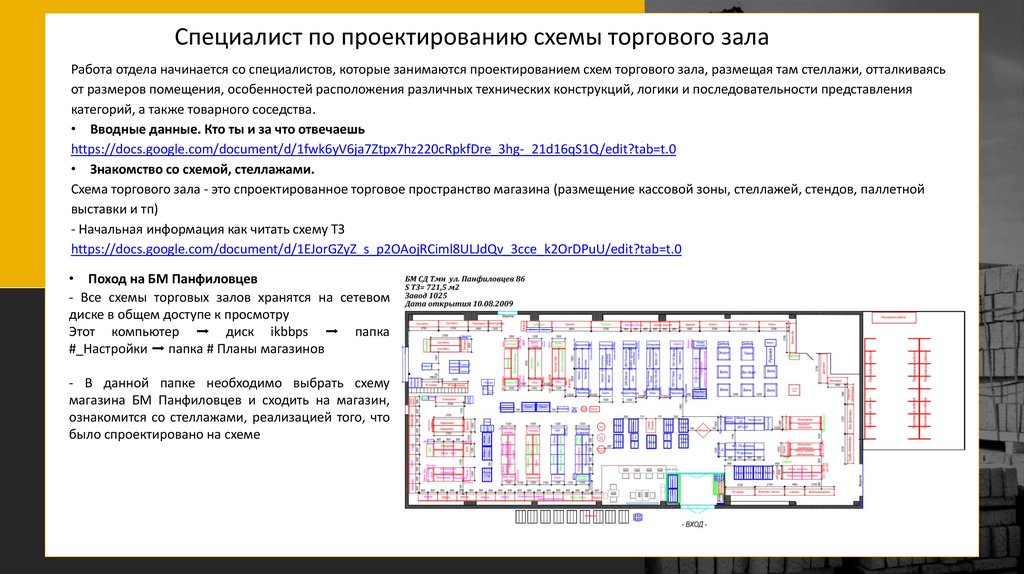The height and width of the screenshot is (574, 1024).
Task: Click the paragraph starting 'Схема торгового зала - это'
Action: [x=498, y=199]
